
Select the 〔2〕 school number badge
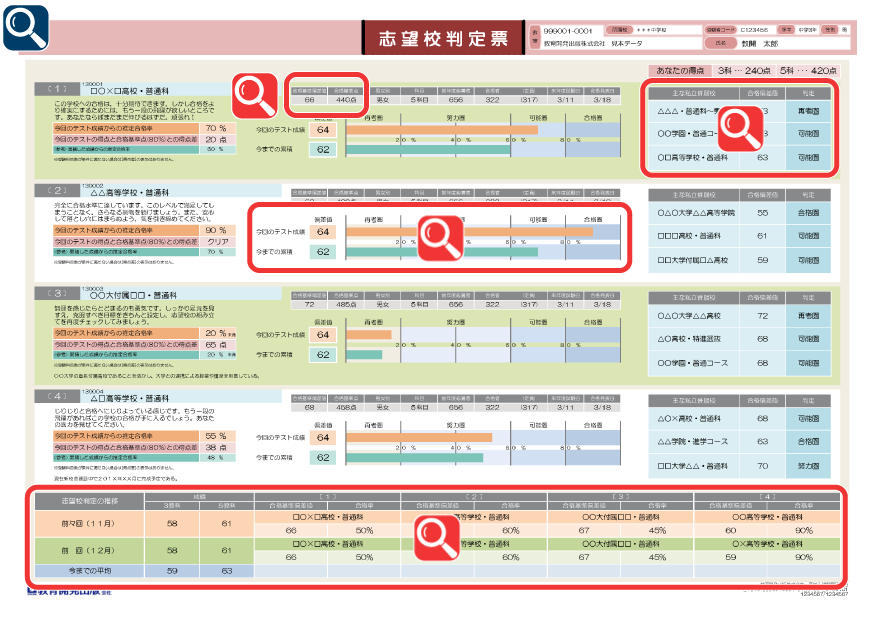[58, 189]
